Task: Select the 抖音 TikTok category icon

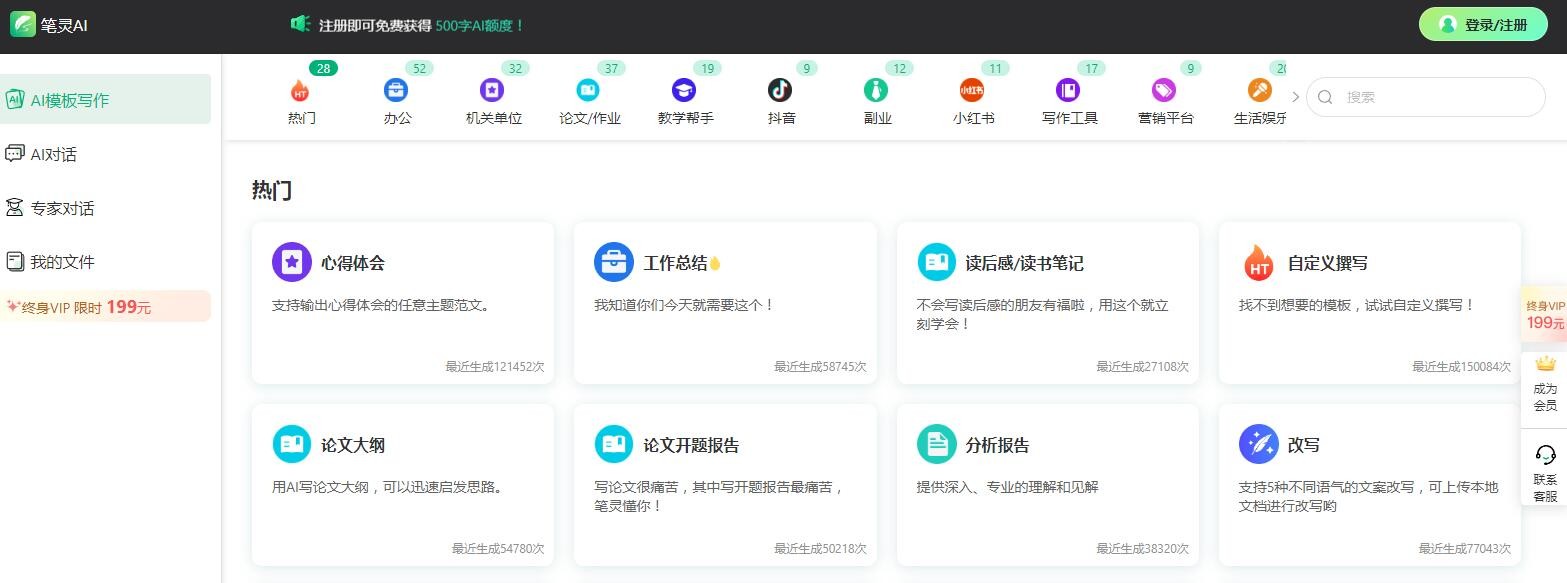Action: pyautogui.click(x=780, y=90)
